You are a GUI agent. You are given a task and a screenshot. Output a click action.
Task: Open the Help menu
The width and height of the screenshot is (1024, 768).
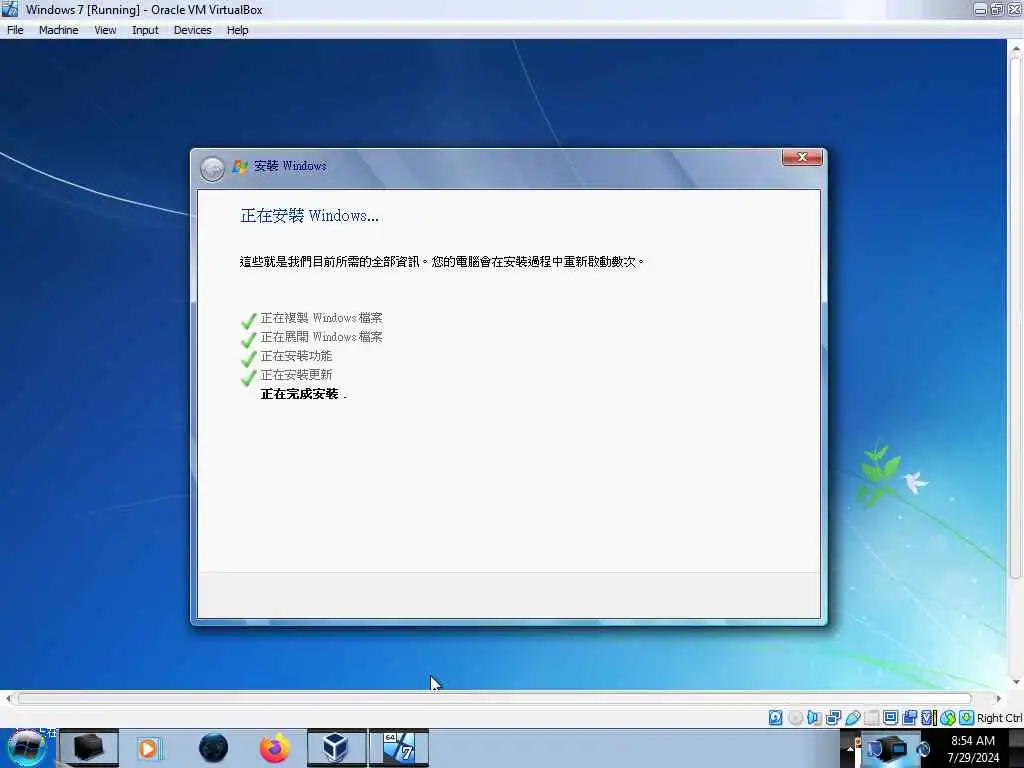[x=238, y=30]
